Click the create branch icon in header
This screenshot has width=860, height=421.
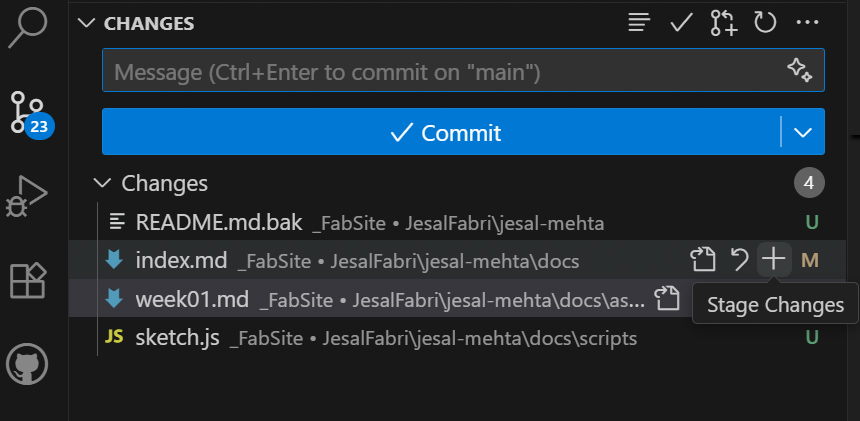click(x=724, y=23)
